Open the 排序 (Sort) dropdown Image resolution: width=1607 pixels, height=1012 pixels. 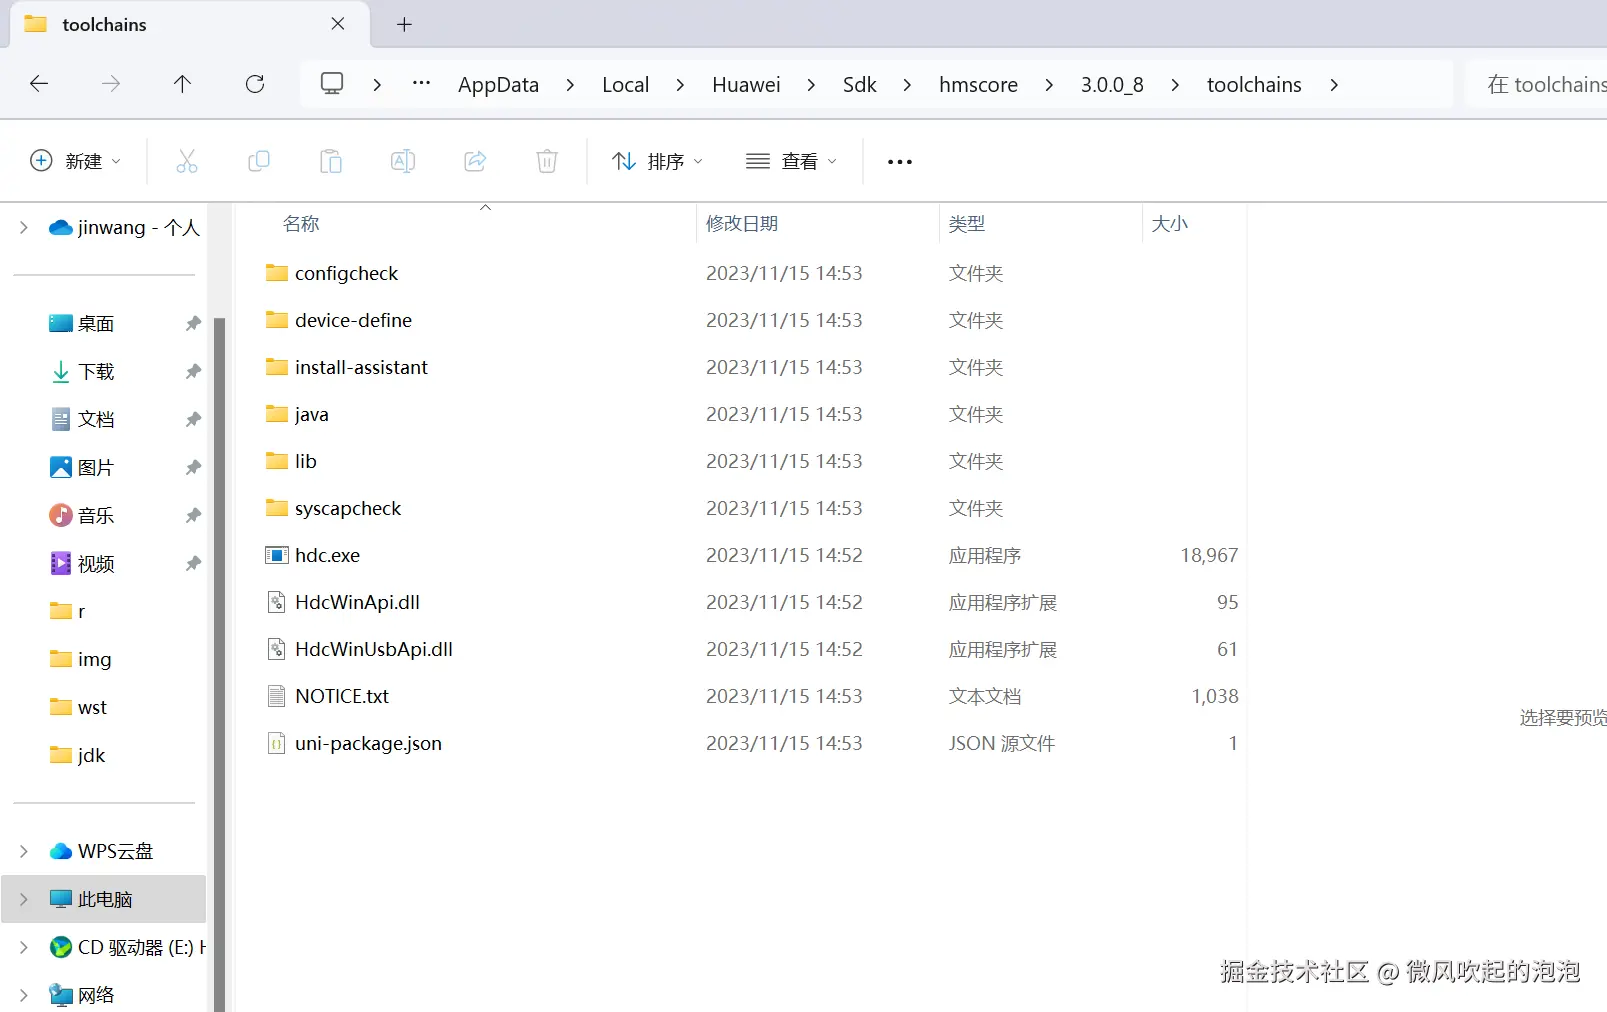[x=658, y=161]
